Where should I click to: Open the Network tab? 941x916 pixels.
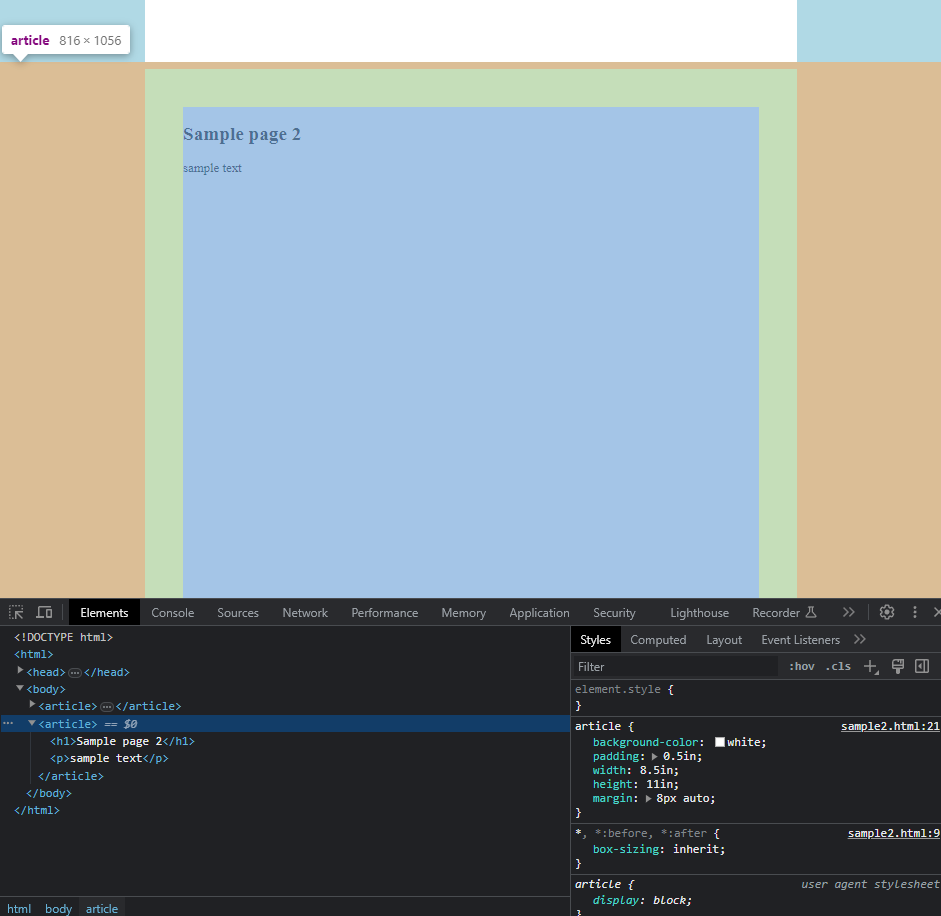[305, 612]
